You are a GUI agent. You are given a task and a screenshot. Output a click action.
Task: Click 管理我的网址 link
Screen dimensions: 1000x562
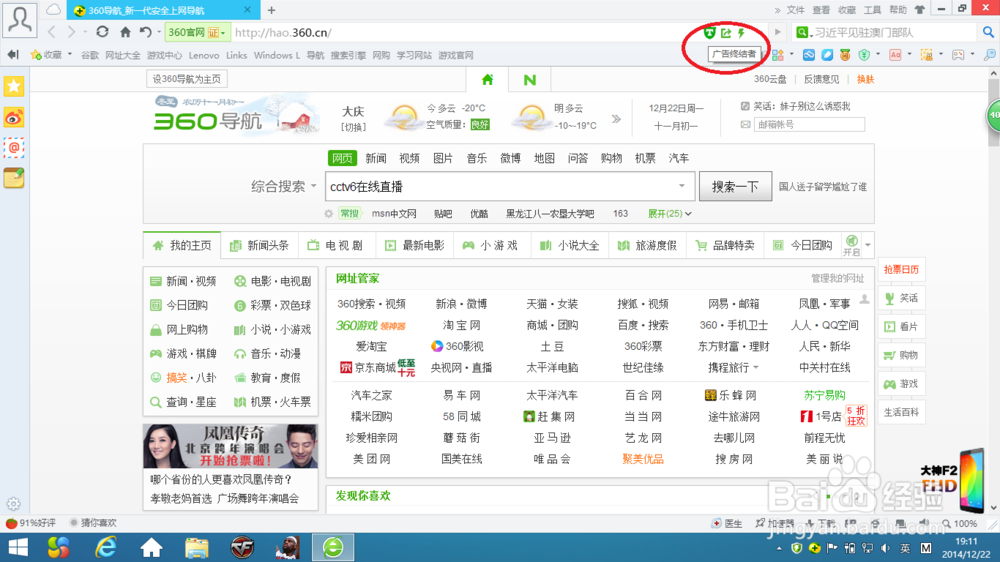click(837, 278)
